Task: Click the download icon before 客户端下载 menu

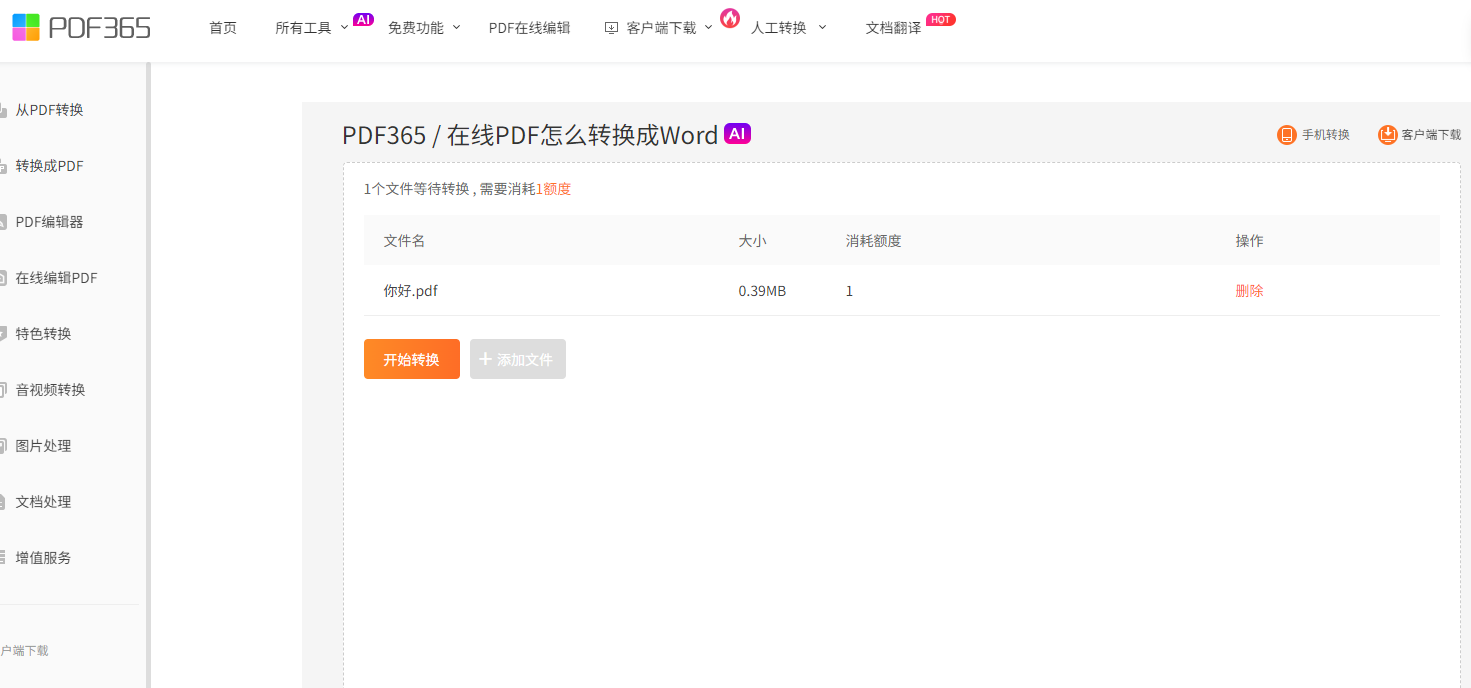Action: (x=612, y=28)
